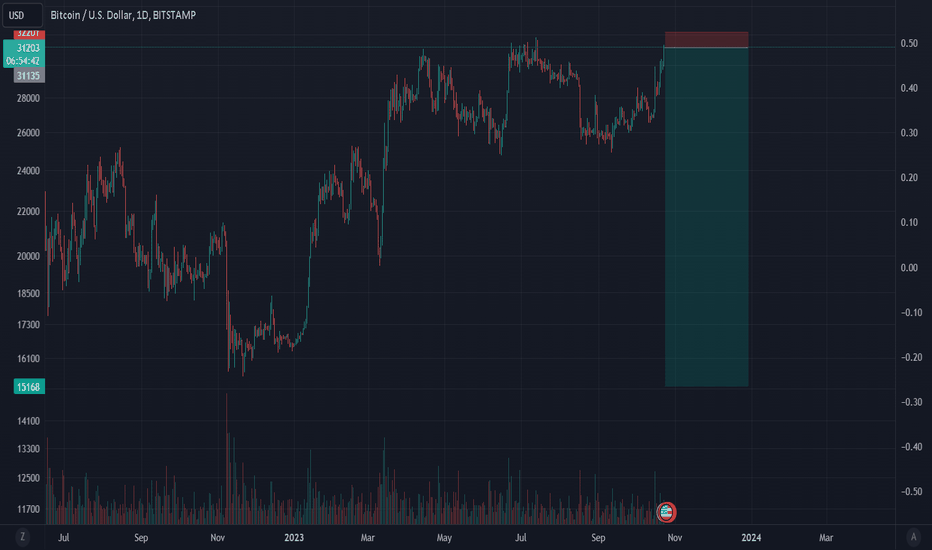This screenshot has height=550, width=932.
Task: Select the red stop-loss zone of the short position
Action: pos(705,39)
